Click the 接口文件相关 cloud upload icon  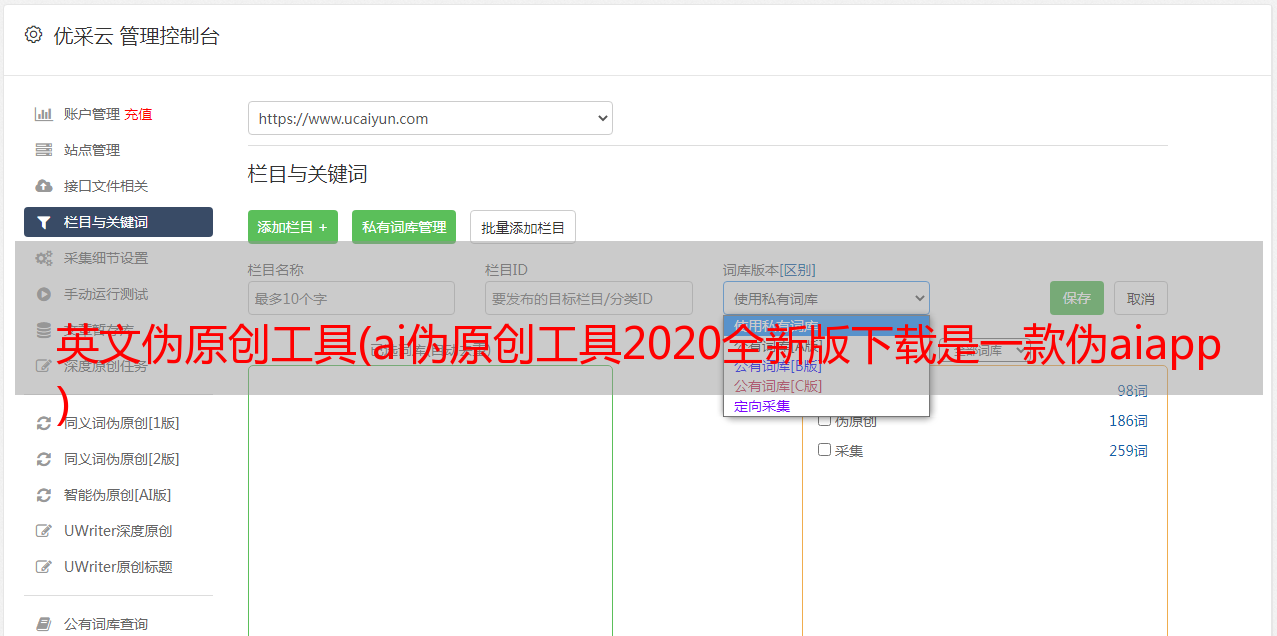tap(44, 186)
